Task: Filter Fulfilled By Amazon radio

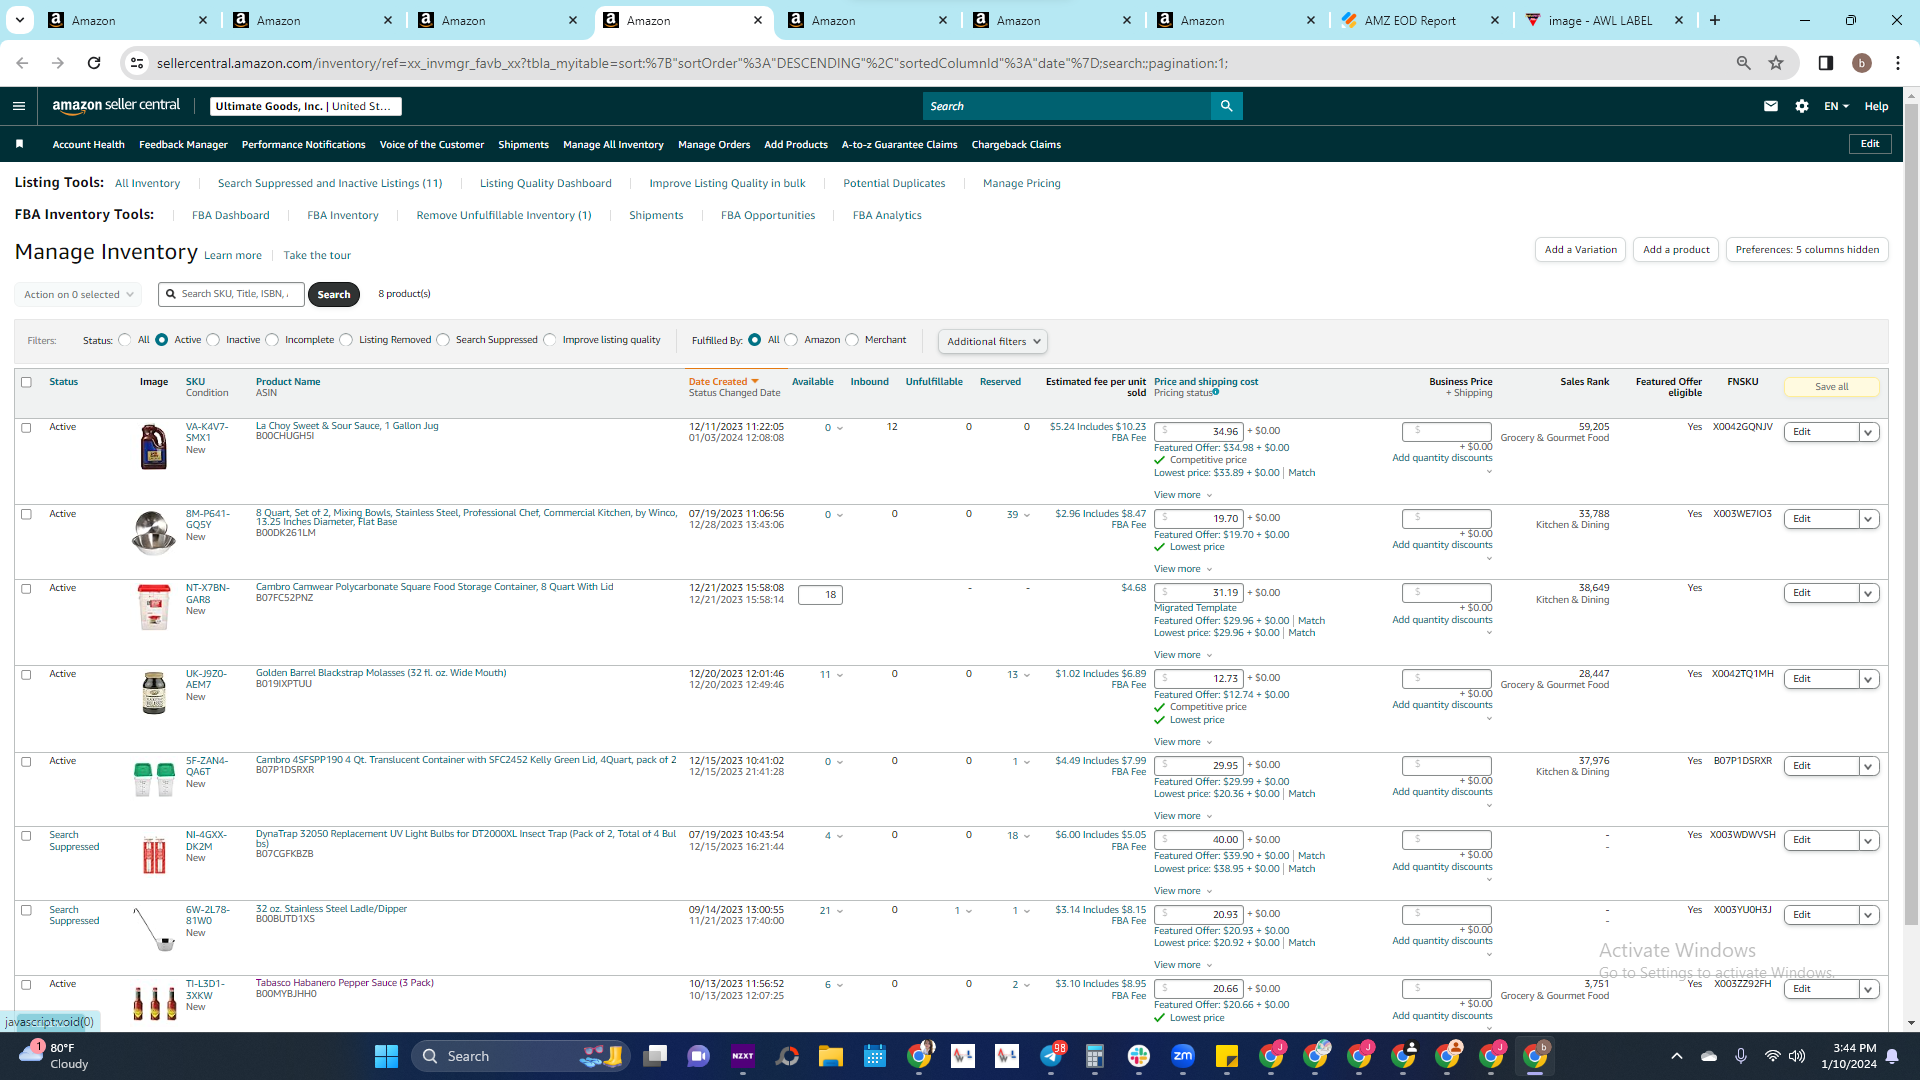Action: 791,340
